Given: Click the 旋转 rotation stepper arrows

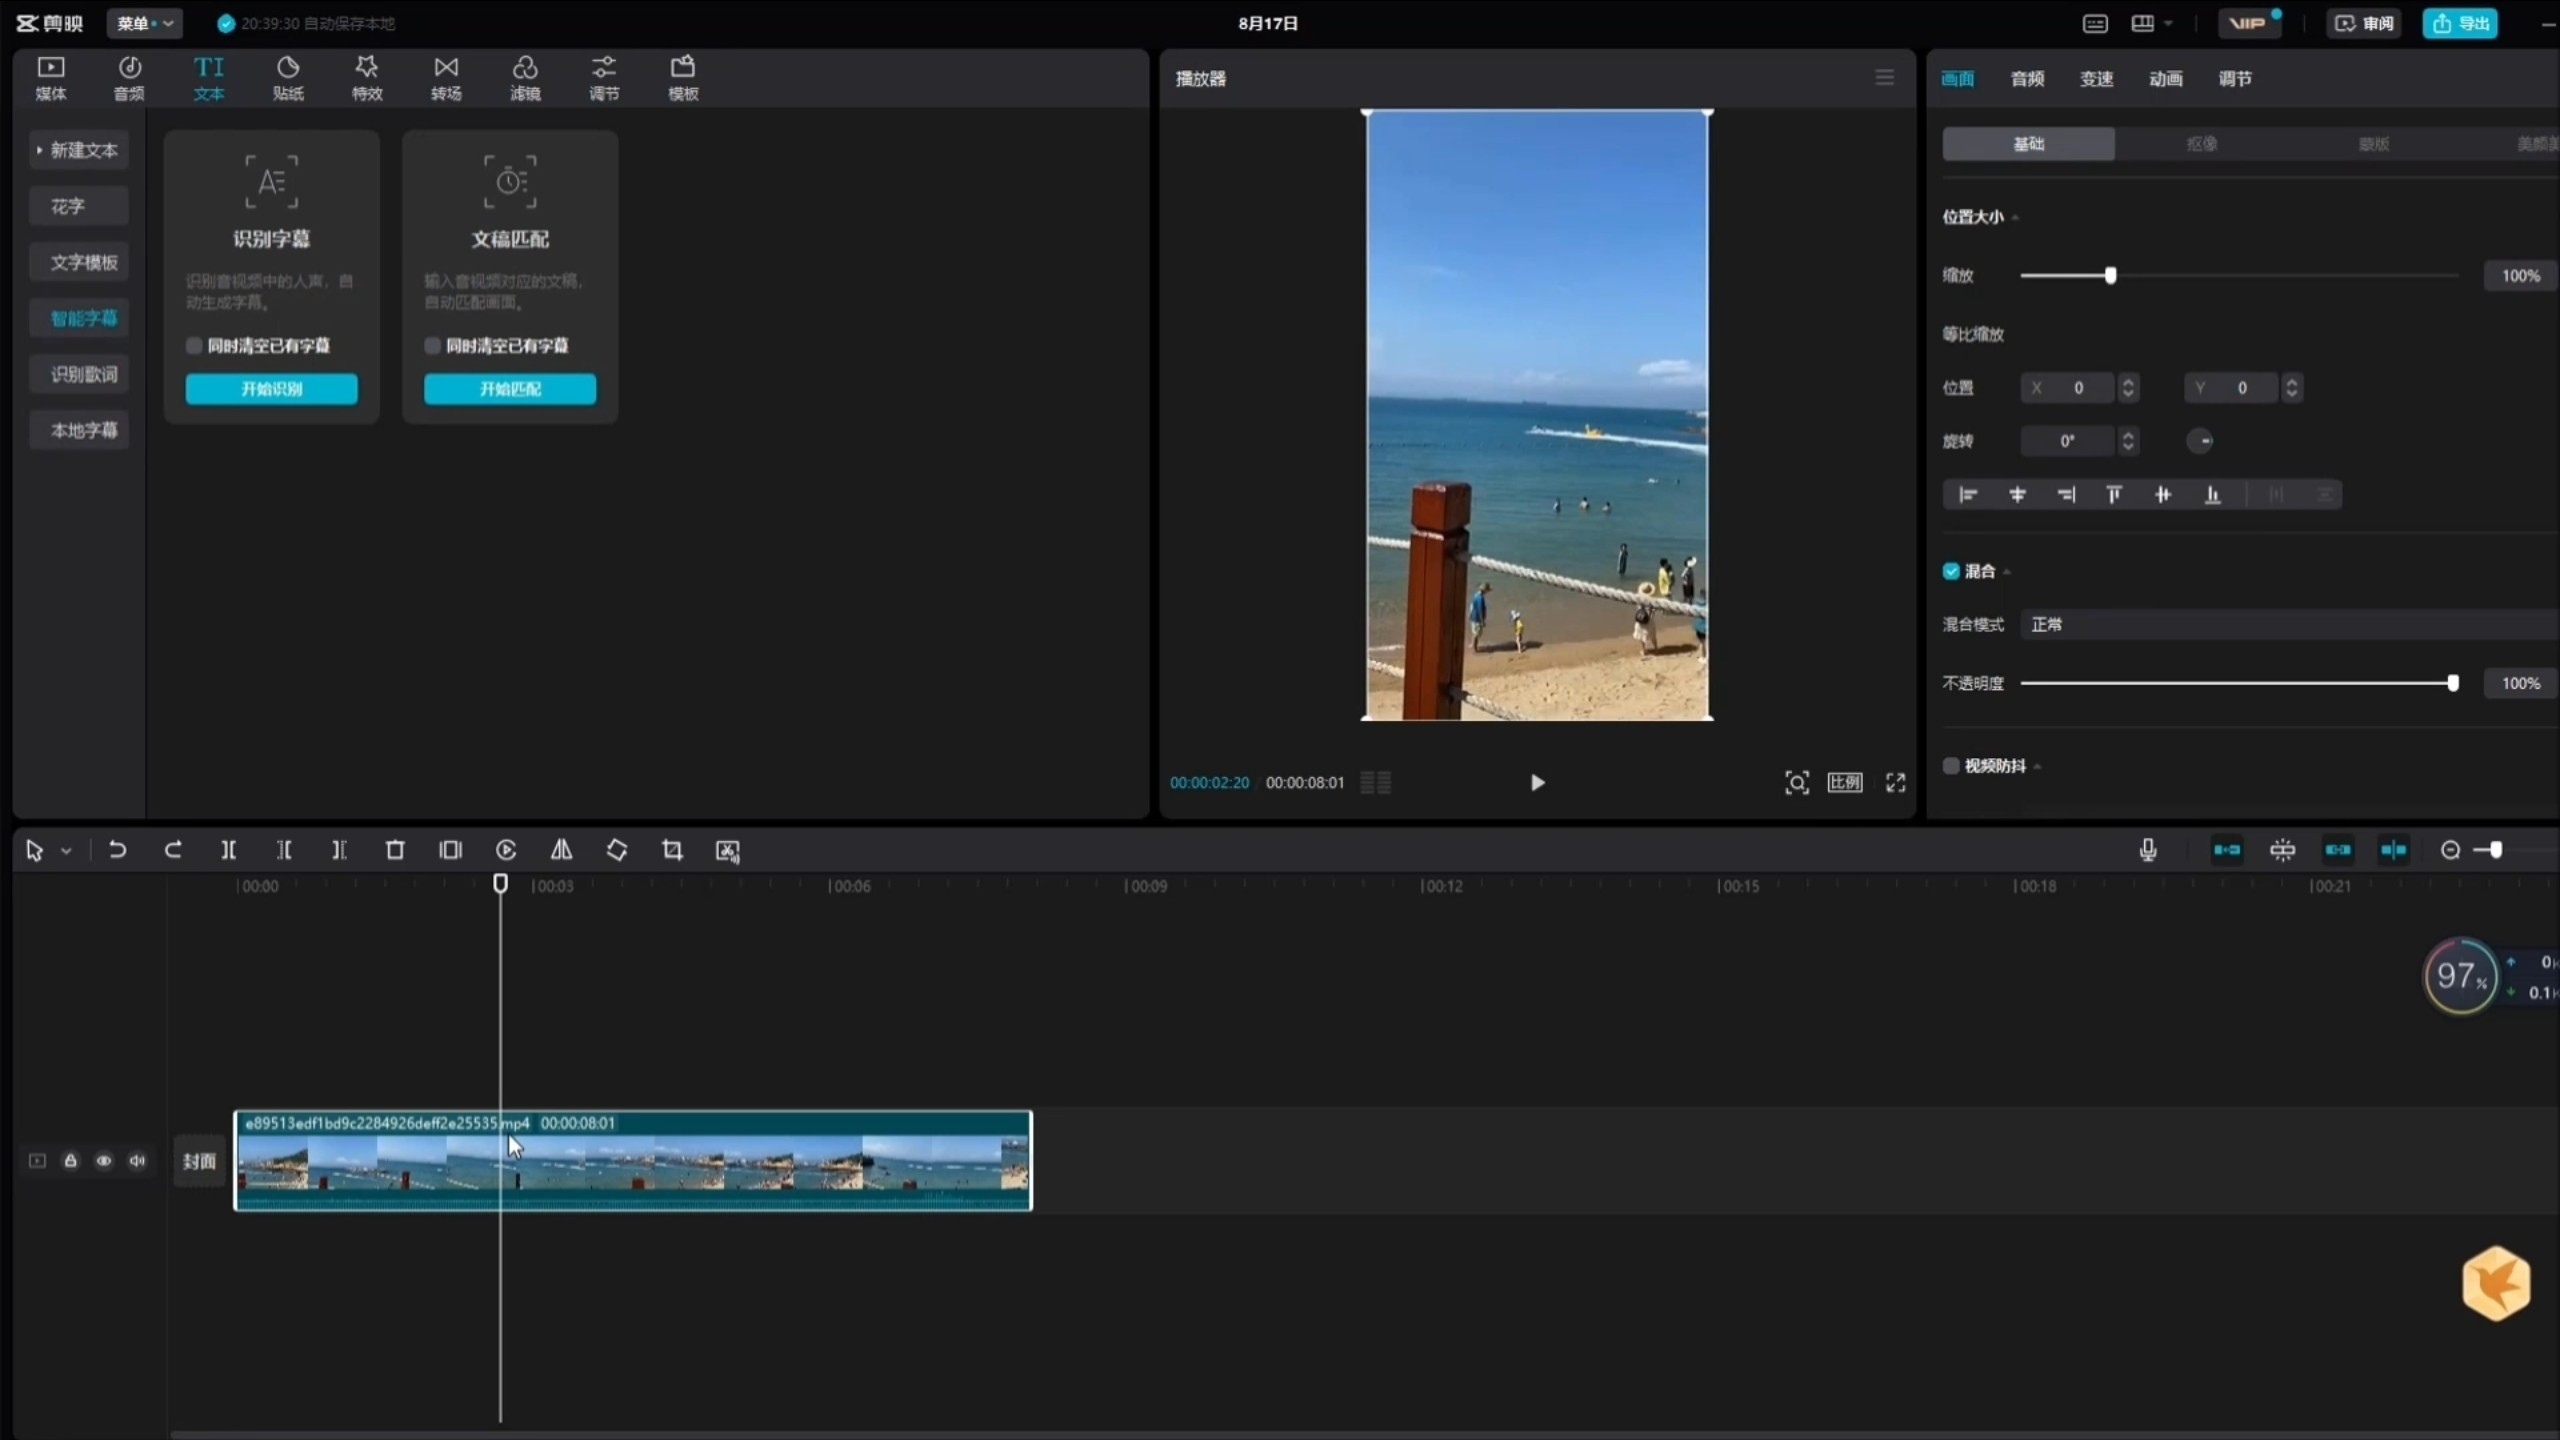Looking at the screenshot, I should [2129, 440].
